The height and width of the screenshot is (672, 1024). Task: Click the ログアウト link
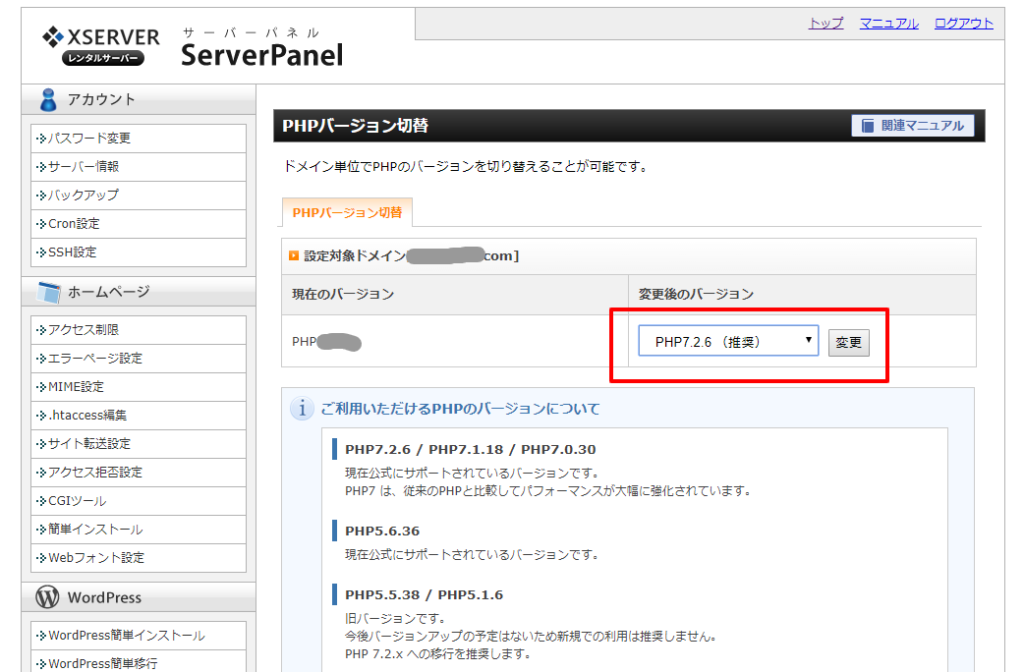click(x=963, y=24)
